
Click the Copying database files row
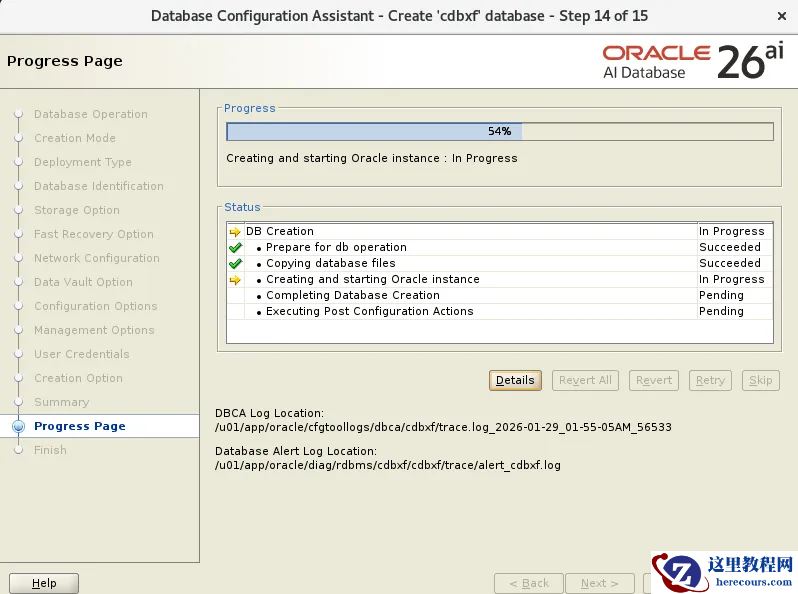[500, 263]
